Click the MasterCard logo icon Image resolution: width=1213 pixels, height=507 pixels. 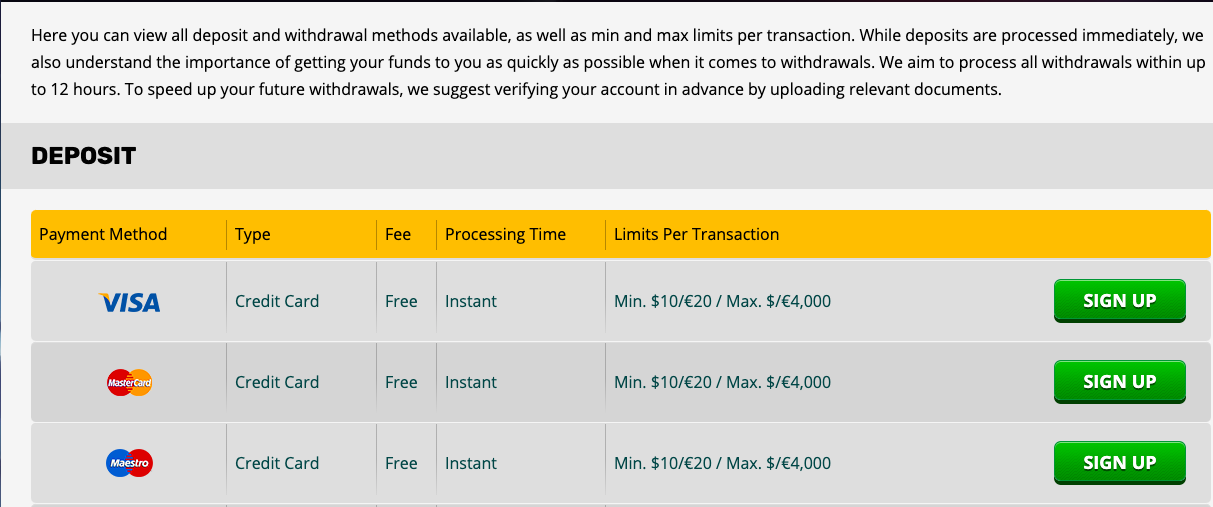pyautogui.click(x=129, y=382)
